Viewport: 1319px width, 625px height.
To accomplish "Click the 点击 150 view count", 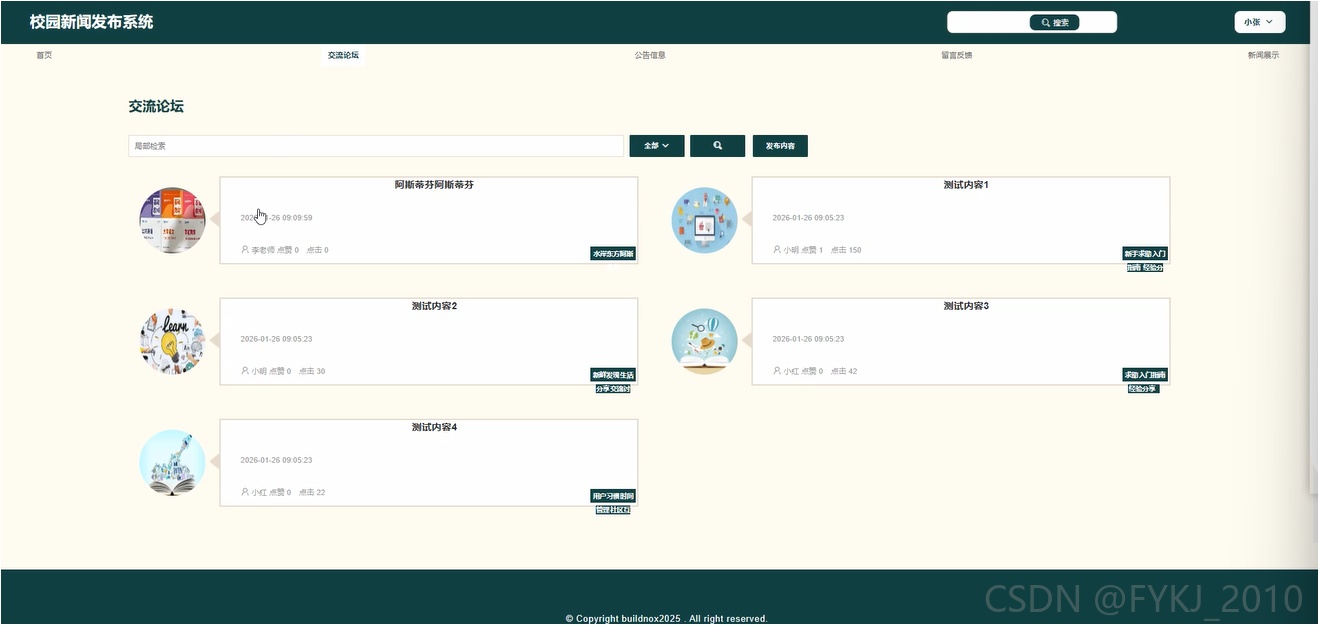I will [846, 250].
